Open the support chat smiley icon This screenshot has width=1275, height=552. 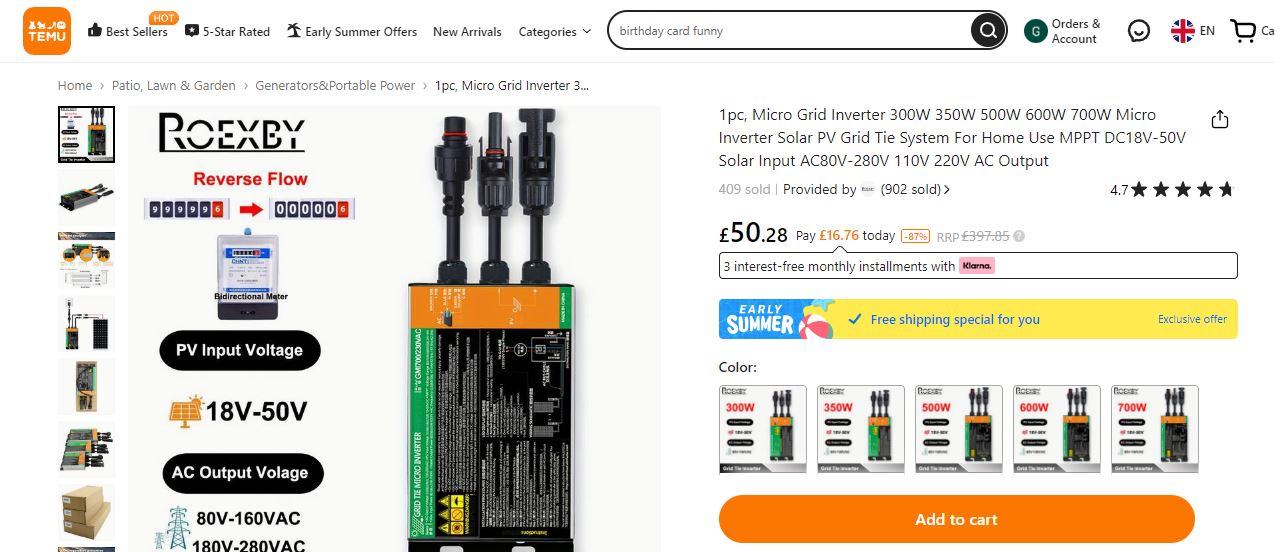point(1139,31)
